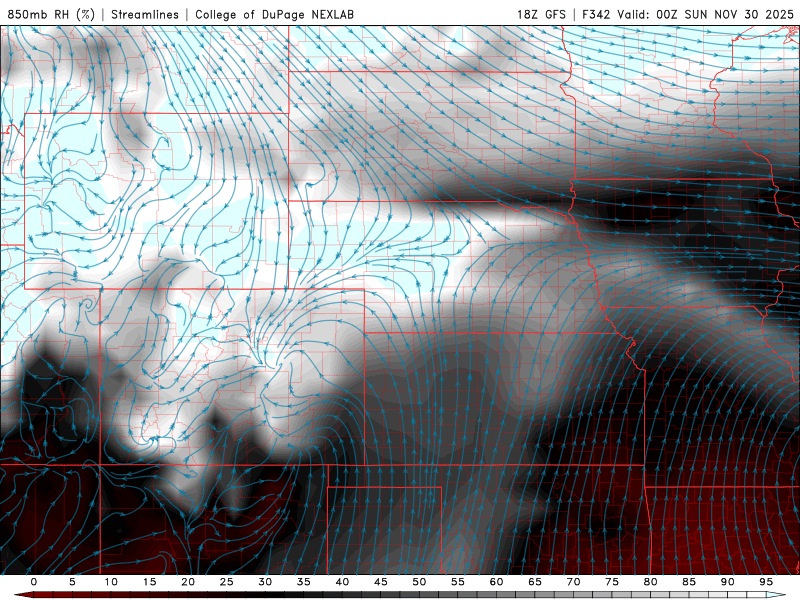
Task: Click the "35" value on the RH scale
Action: tap(304, 582)
